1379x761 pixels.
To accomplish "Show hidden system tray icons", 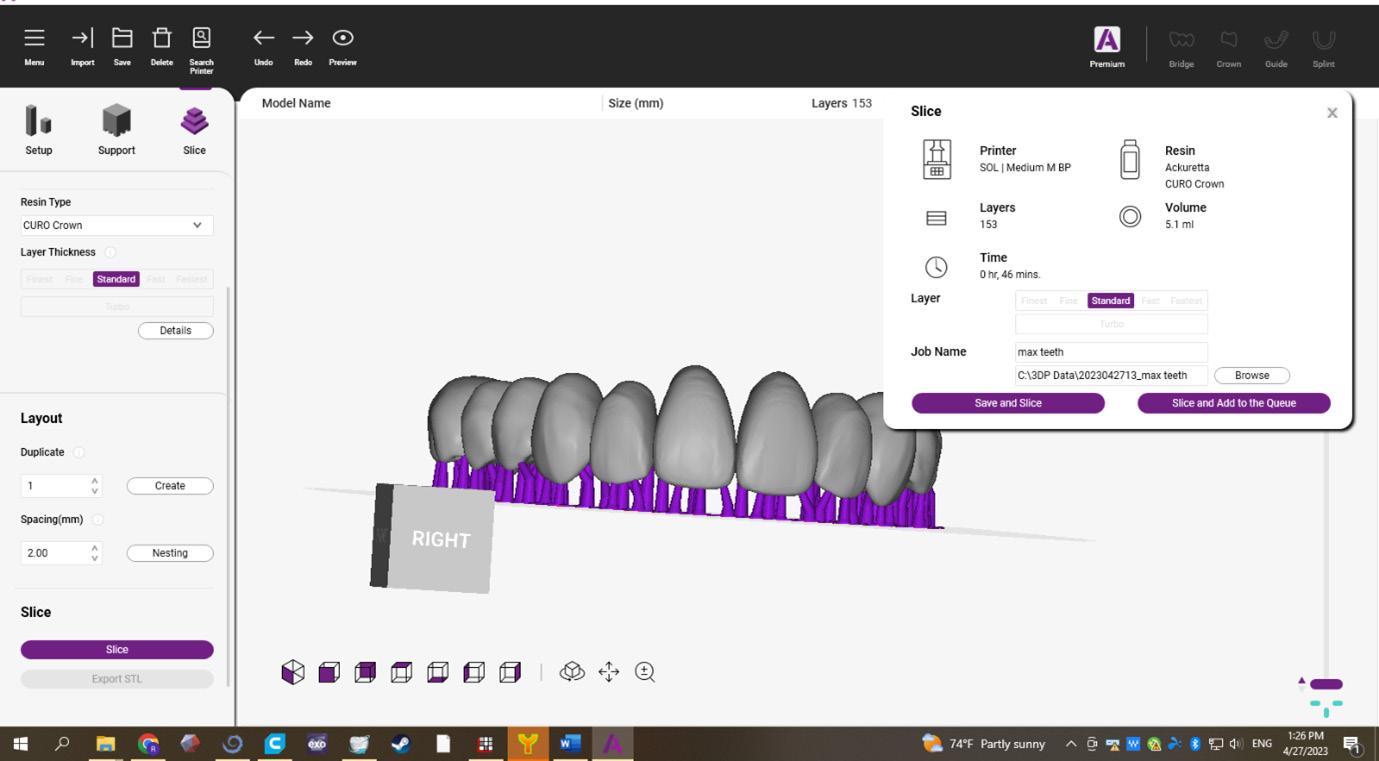I will point(1071,744).
